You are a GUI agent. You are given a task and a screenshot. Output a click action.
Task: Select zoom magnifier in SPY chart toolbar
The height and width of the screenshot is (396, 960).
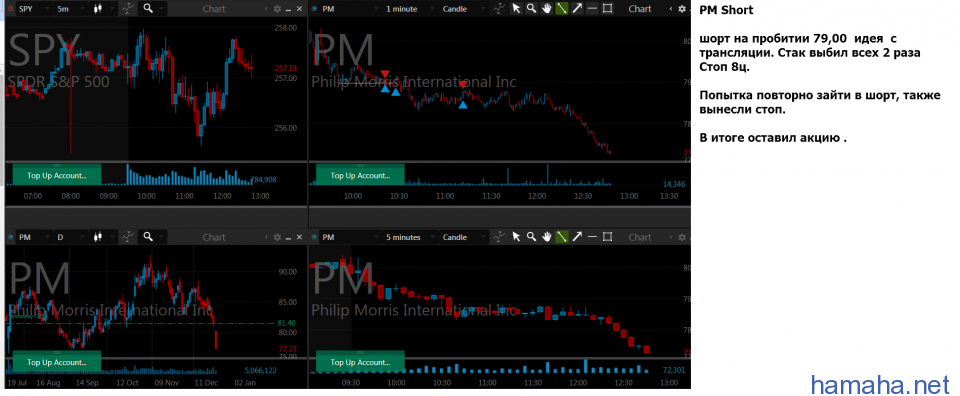point(147,9)
